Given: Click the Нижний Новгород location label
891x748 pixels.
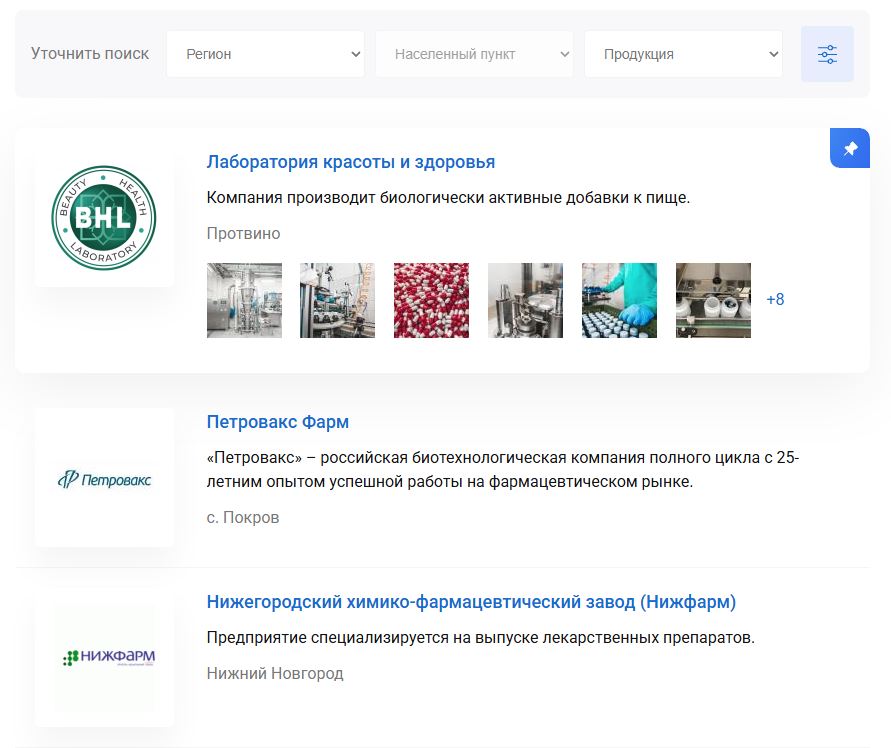Looking at the screenshot, I should [274, 673].
